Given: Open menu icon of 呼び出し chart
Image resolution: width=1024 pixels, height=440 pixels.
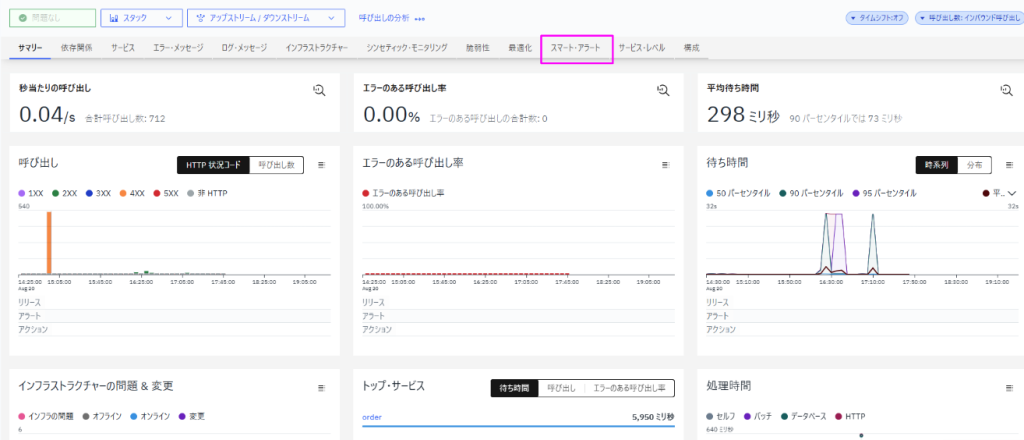Looking at the screenshot, I should pyautogui.click(x=321, y=165).
